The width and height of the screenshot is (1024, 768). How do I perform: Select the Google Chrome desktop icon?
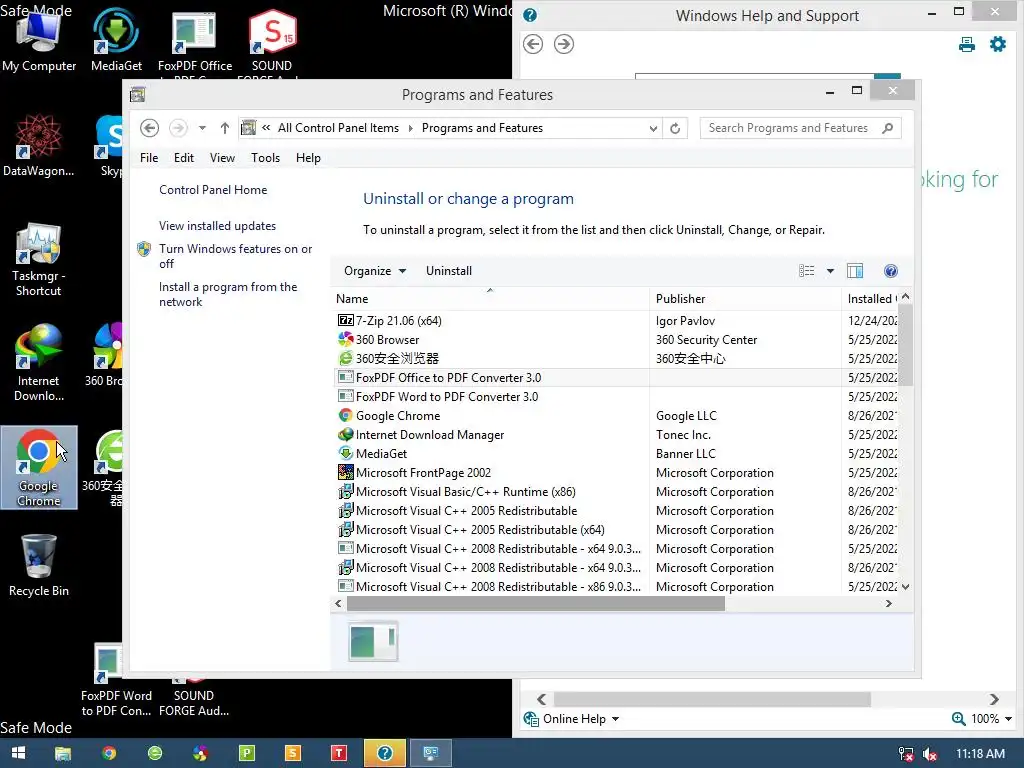click(39, 468)
